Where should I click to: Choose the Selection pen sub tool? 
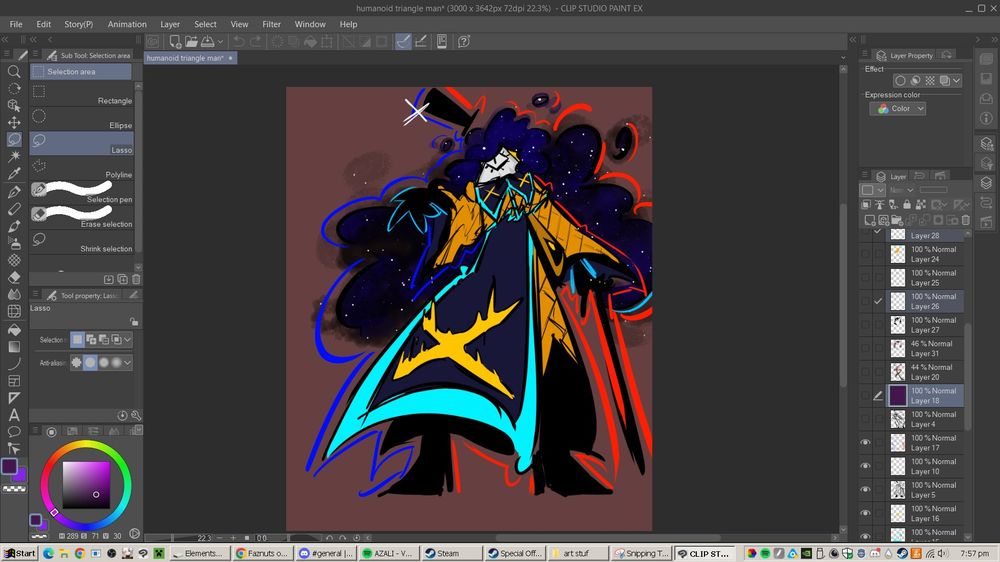pyautogui.click(x=82, y=193)
